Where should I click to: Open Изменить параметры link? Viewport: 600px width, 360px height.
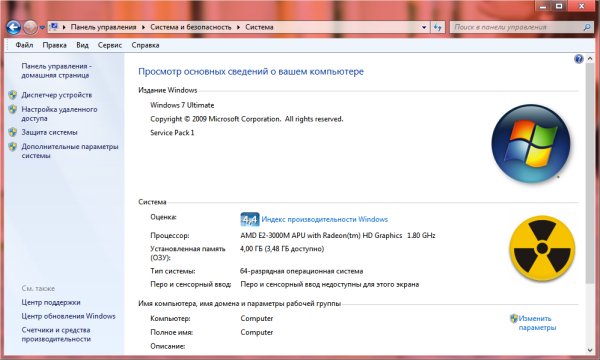(x=537, y=323)
